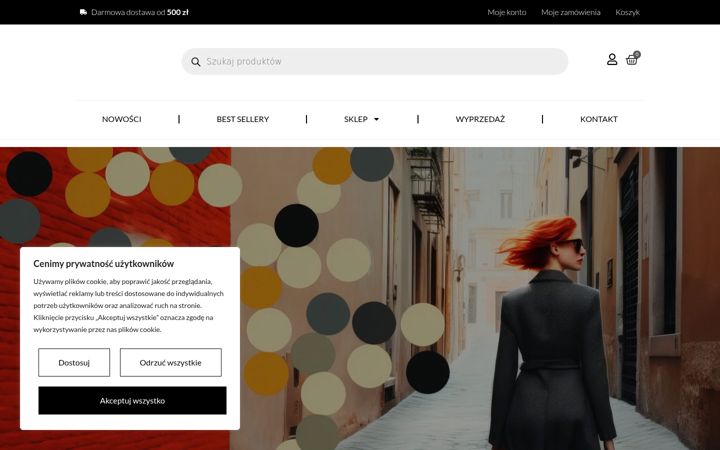Focus the Szukaj produktów search field
The image size is (720, 450).
[375, 62]
